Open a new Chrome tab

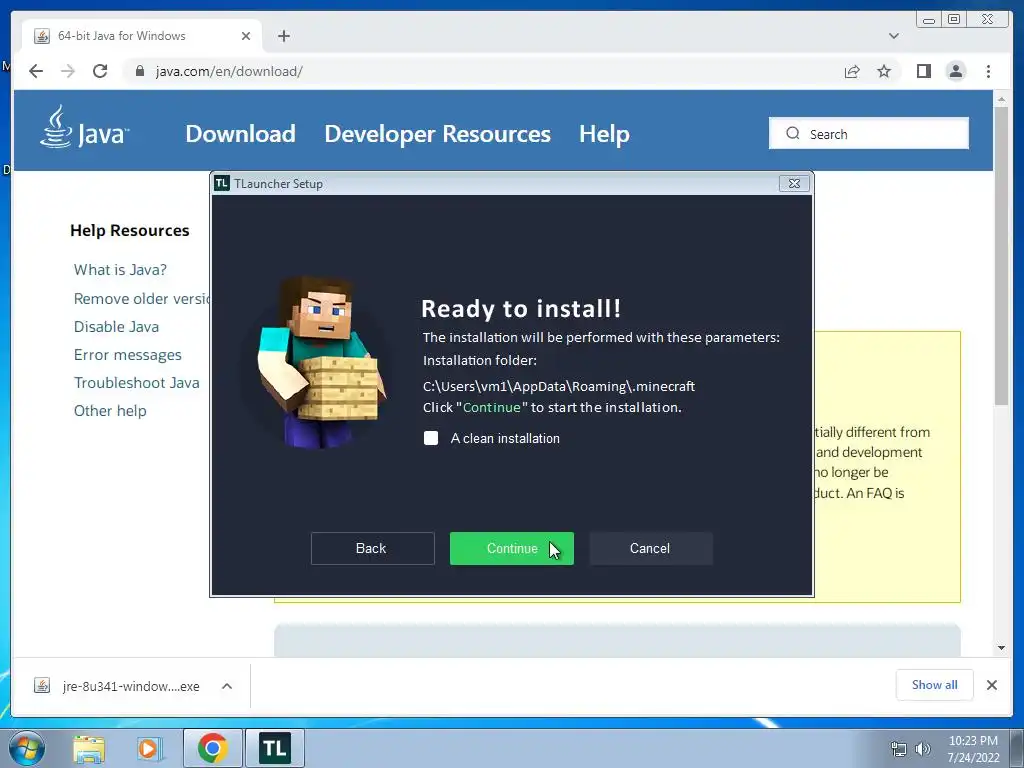click(283, 36)
